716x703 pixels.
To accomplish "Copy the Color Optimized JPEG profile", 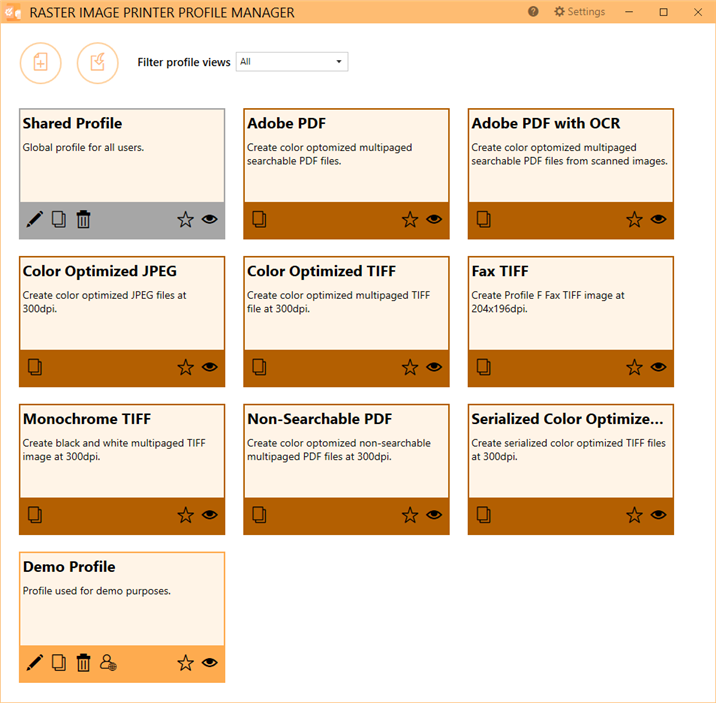I will click(x=35, y=367).
